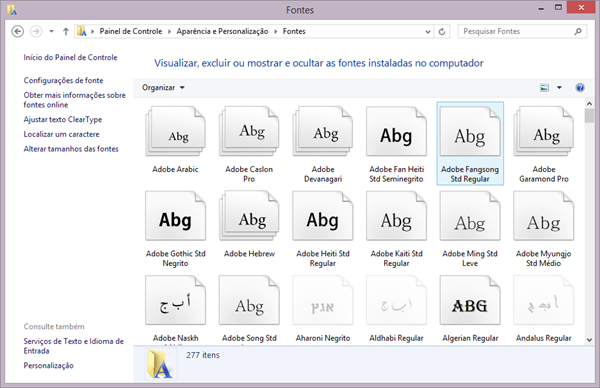Select the Adobe Garamond Pro font icon
Image resolution: width=600 pixels, height=388 pixels.
[x=544, y=132]
